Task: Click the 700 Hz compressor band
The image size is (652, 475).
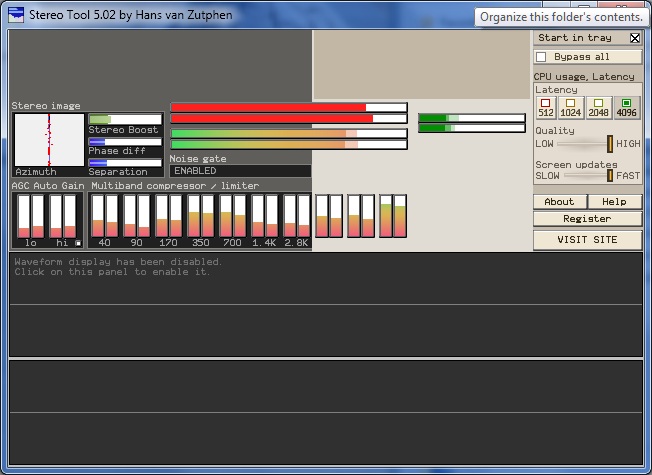Action: click(233, 216)
